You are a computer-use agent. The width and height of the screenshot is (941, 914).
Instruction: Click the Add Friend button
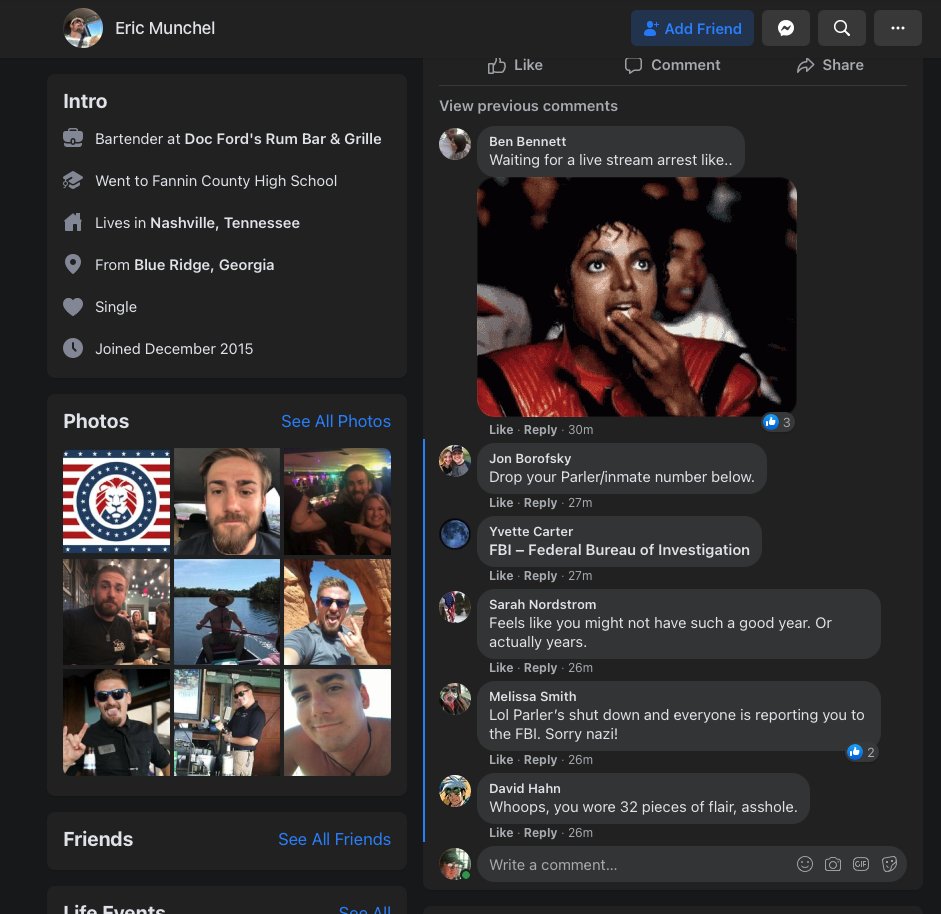click(692, 28)
